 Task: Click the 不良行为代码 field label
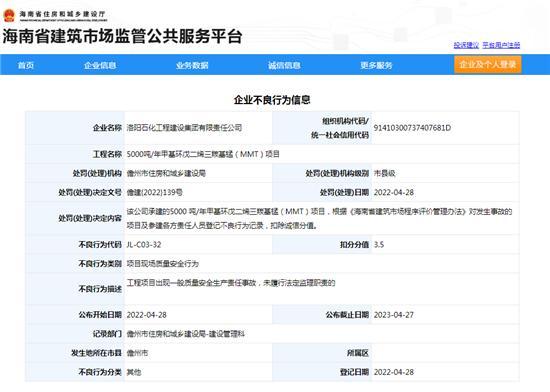(100, 244)
